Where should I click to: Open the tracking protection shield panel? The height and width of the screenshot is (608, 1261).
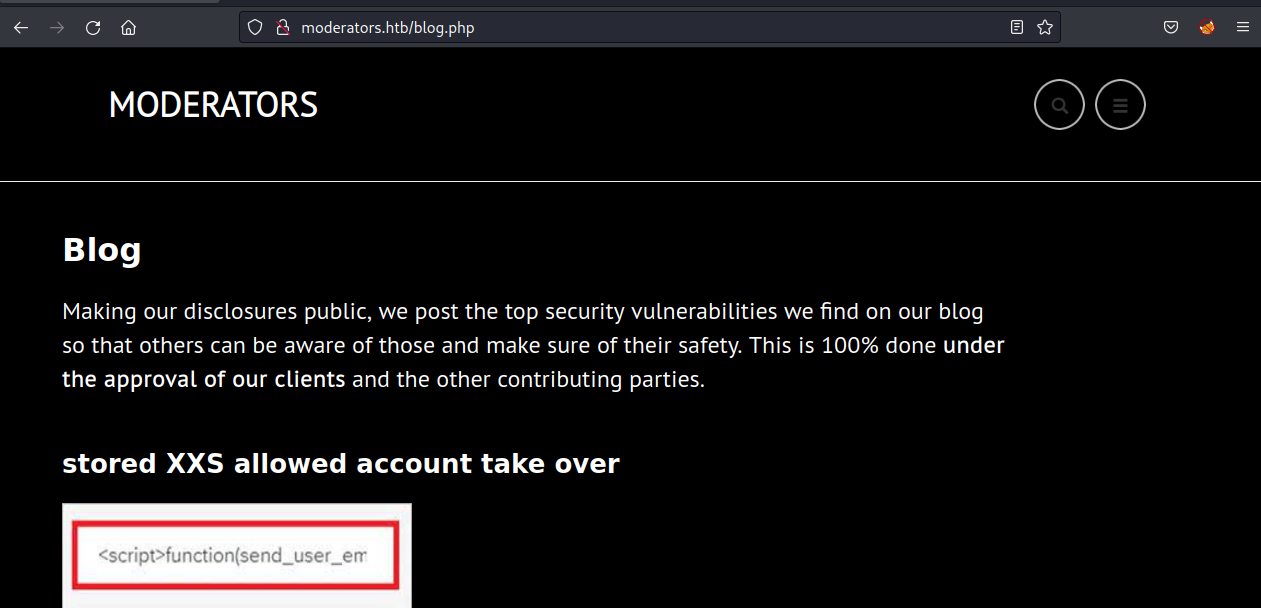pyautogui.click(x=255, y=28)
